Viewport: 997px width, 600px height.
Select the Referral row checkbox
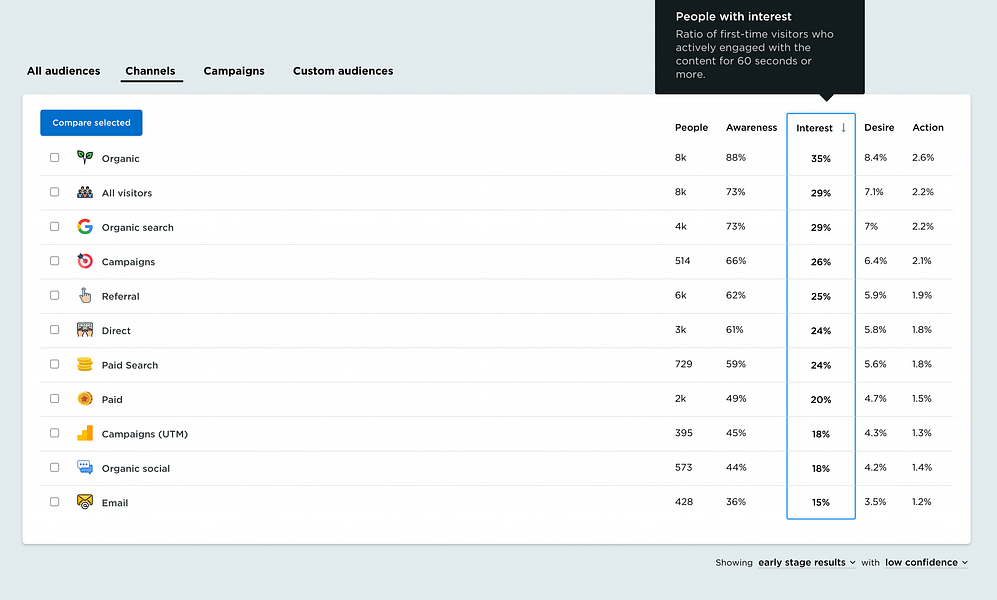[55, 296]
